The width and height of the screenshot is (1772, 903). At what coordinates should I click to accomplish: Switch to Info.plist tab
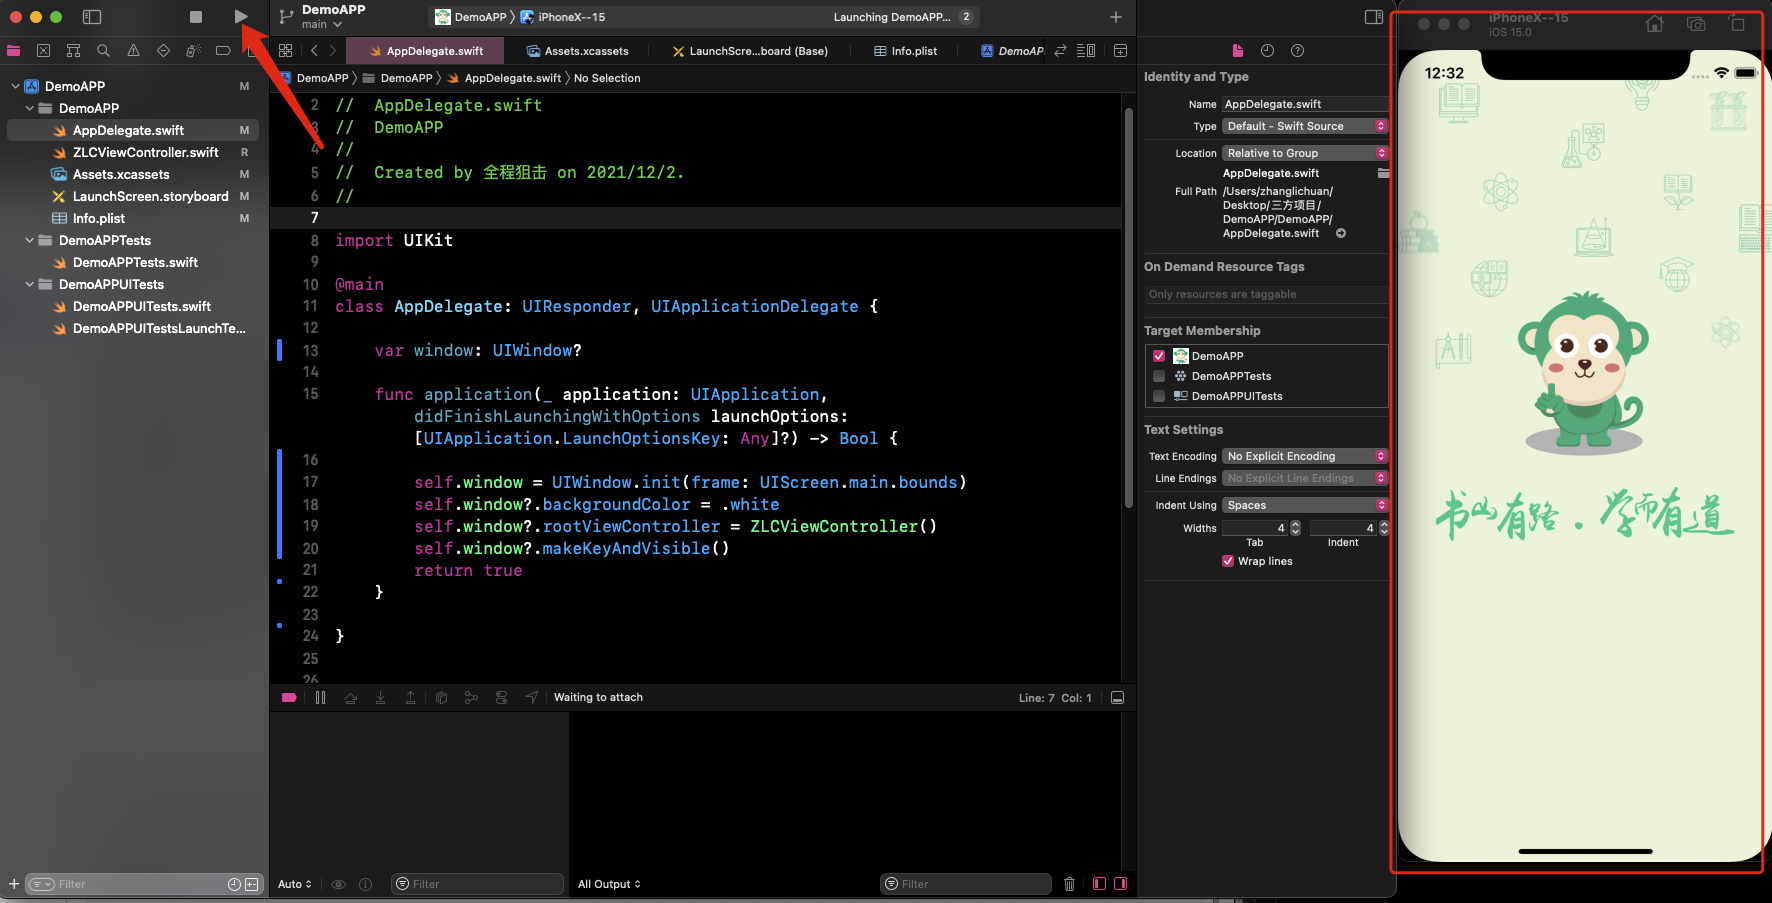(x=905, y=51)
